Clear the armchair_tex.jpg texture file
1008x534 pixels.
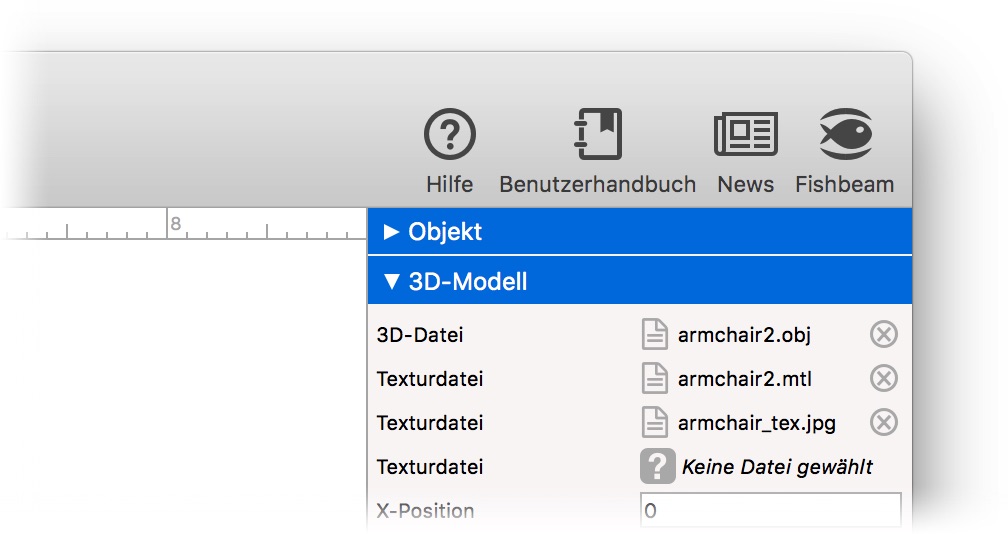pos(883,423)
